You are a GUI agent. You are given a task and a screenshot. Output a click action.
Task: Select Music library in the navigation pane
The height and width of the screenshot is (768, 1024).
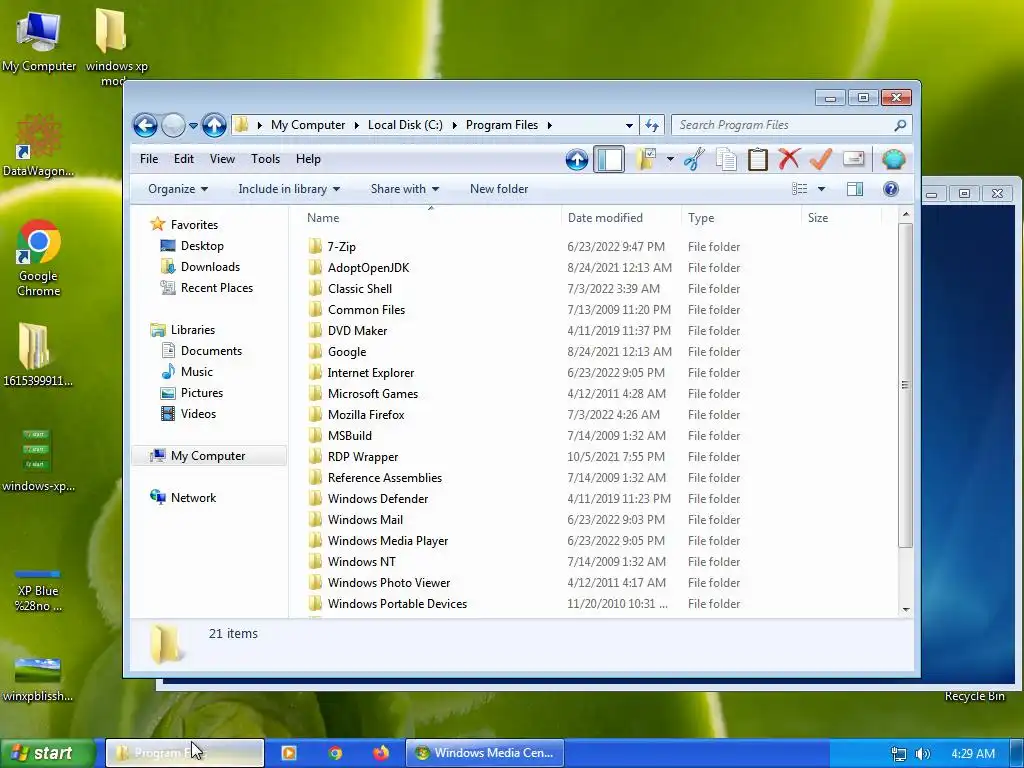tap(197, 372)
